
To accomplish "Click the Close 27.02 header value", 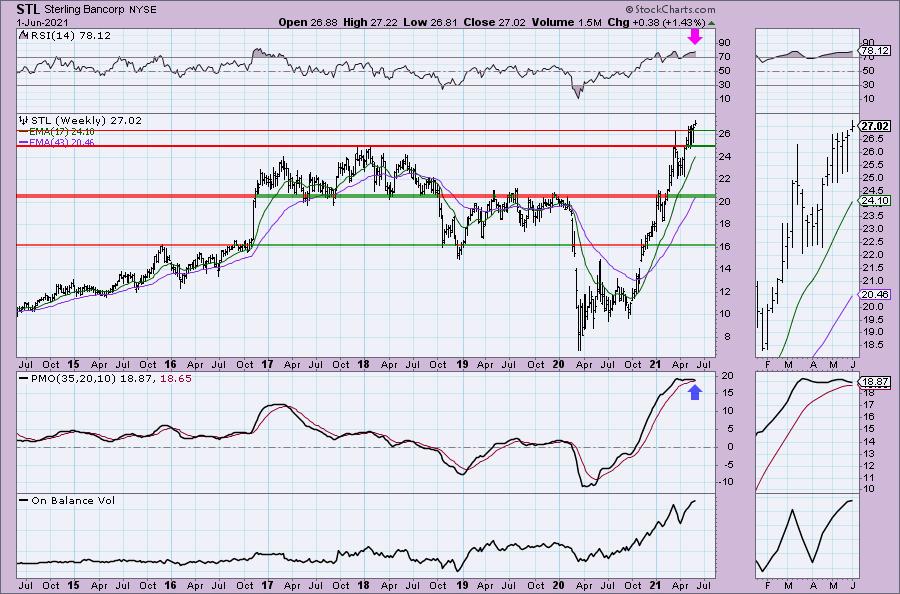I will click(x=494, y=22).
